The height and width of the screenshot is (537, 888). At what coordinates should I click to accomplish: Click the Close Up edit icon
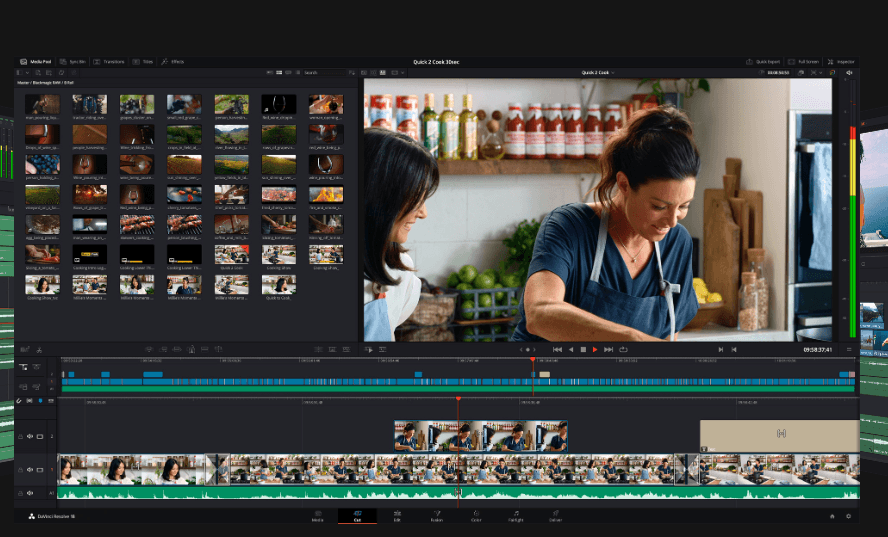[x=191, y=350]
